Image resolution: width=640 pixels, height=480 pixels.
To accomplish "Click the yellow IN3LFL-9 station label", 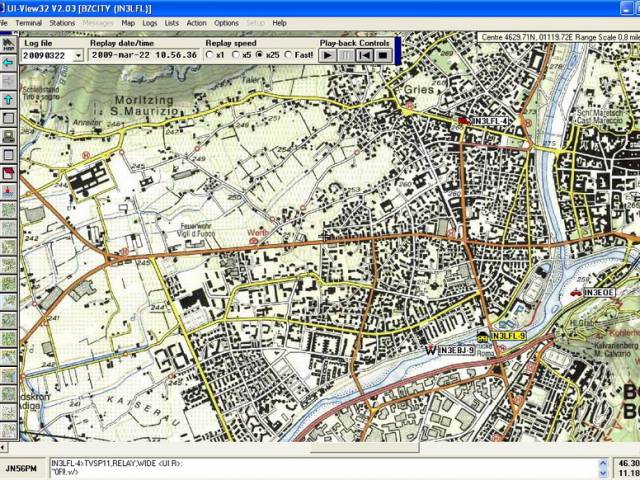I will point(508,336).
